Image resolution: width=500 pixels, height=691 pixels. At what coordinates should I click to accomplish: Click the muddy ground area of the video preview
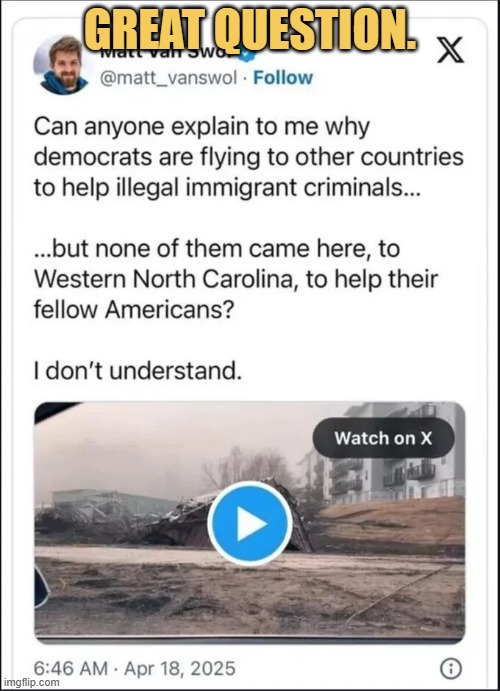click(x=249, y=593)
